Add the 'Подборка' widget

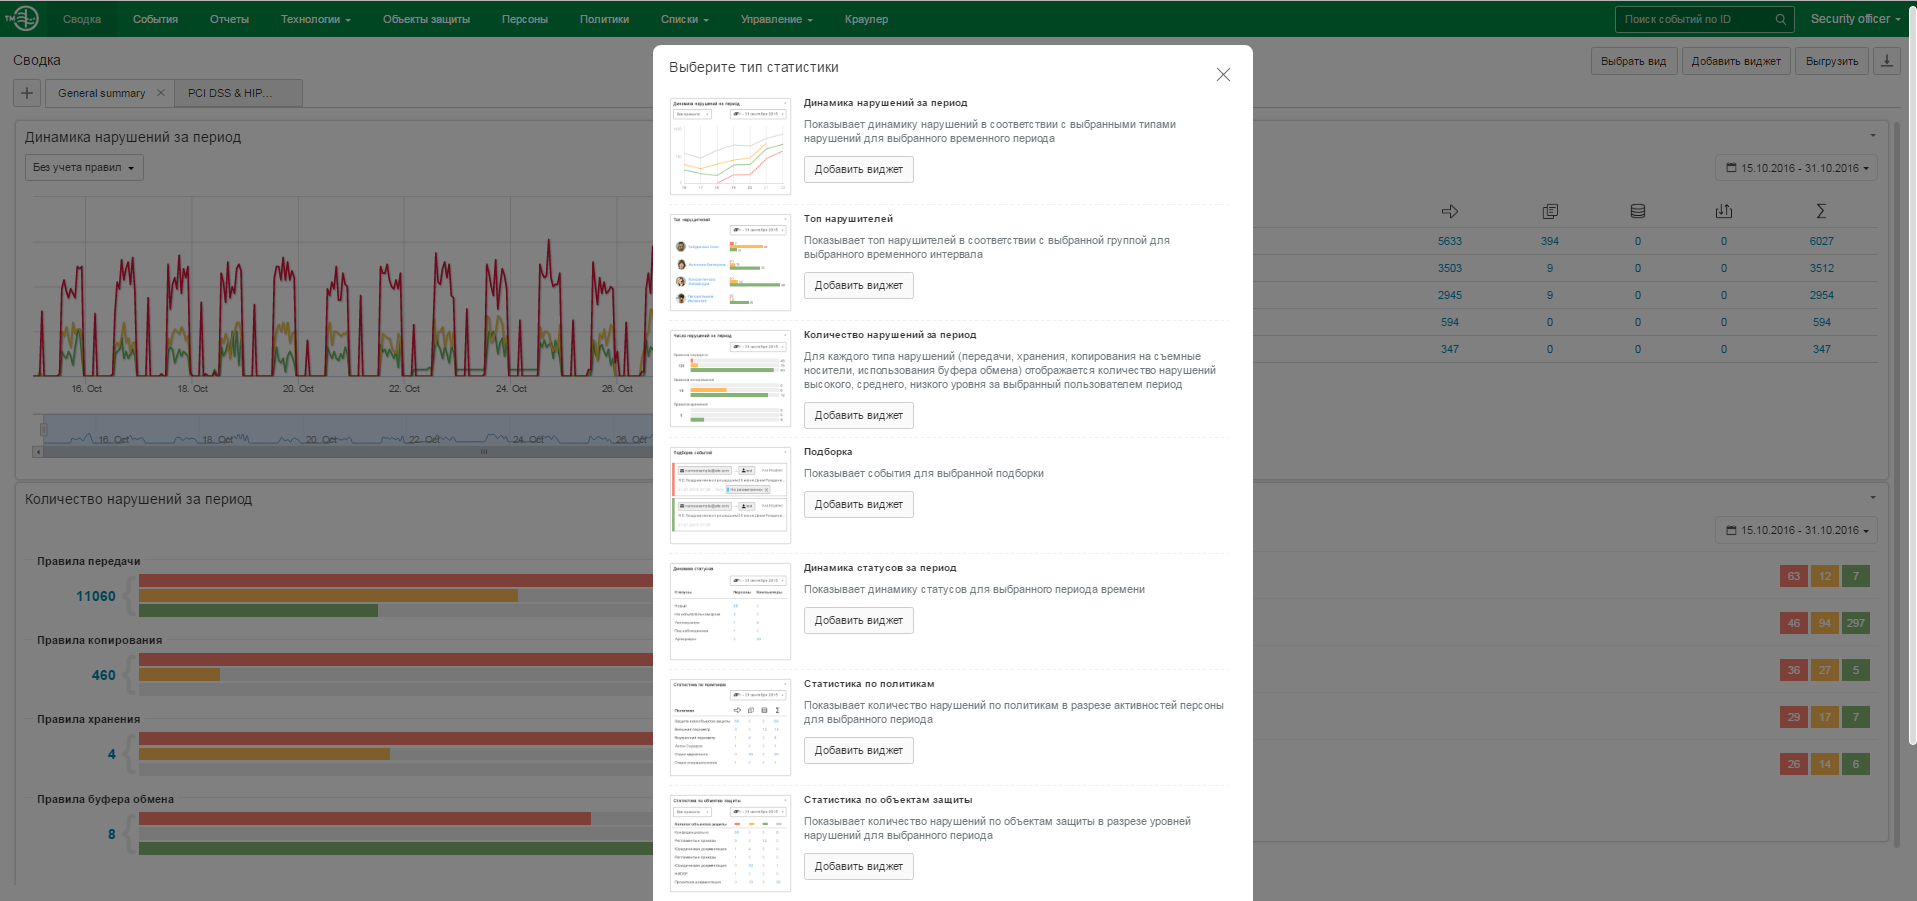point(858,504)
